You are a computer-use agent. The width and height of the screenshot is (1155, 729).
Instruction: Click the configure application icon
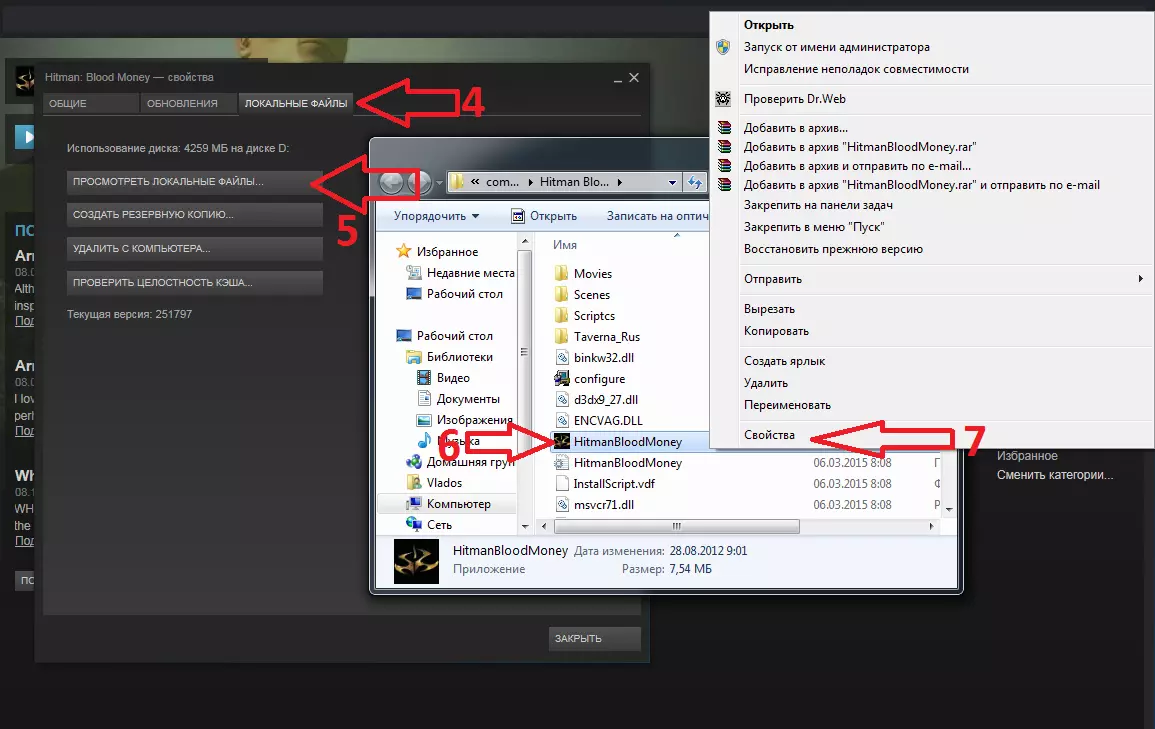click(561, 378)
